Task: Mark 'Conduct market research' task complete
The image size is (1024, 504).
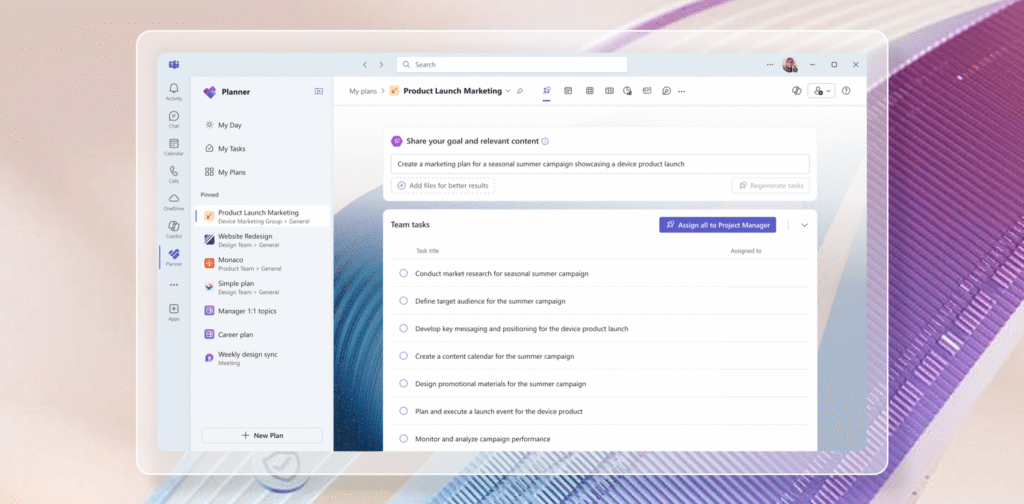Action: tap(404, 273)
